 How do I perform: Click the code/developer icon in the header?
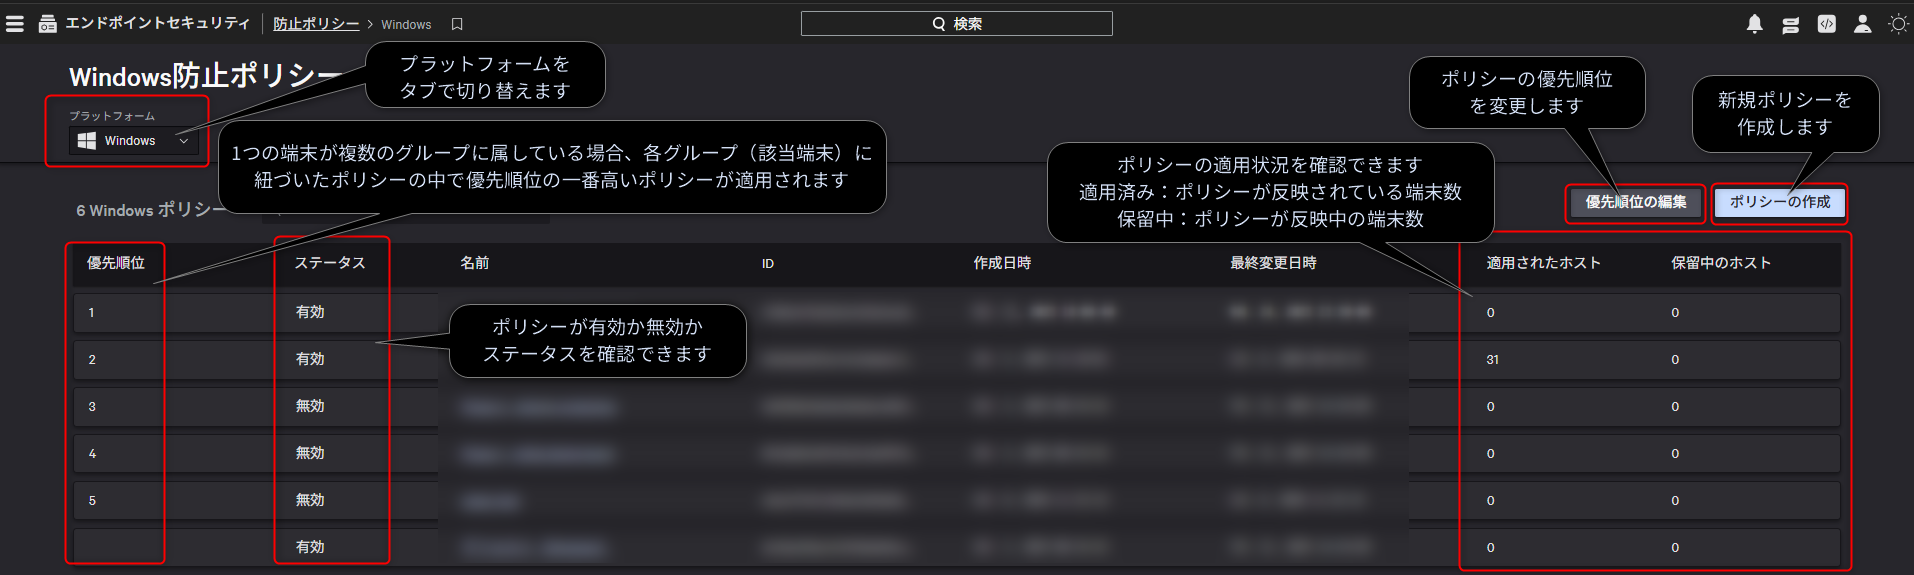[x=1826, y=24]
